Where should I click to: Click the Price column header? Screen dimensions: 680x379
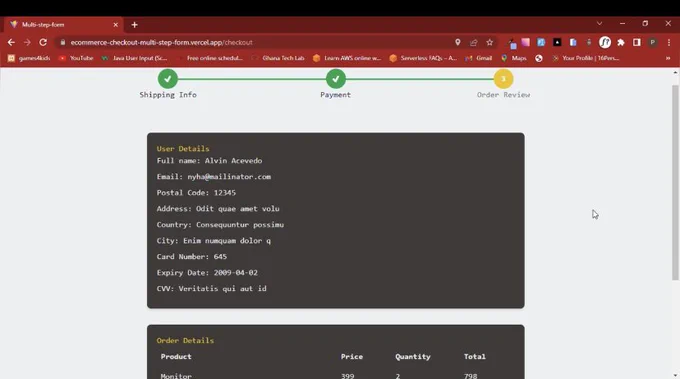click(x=352, y=357)
